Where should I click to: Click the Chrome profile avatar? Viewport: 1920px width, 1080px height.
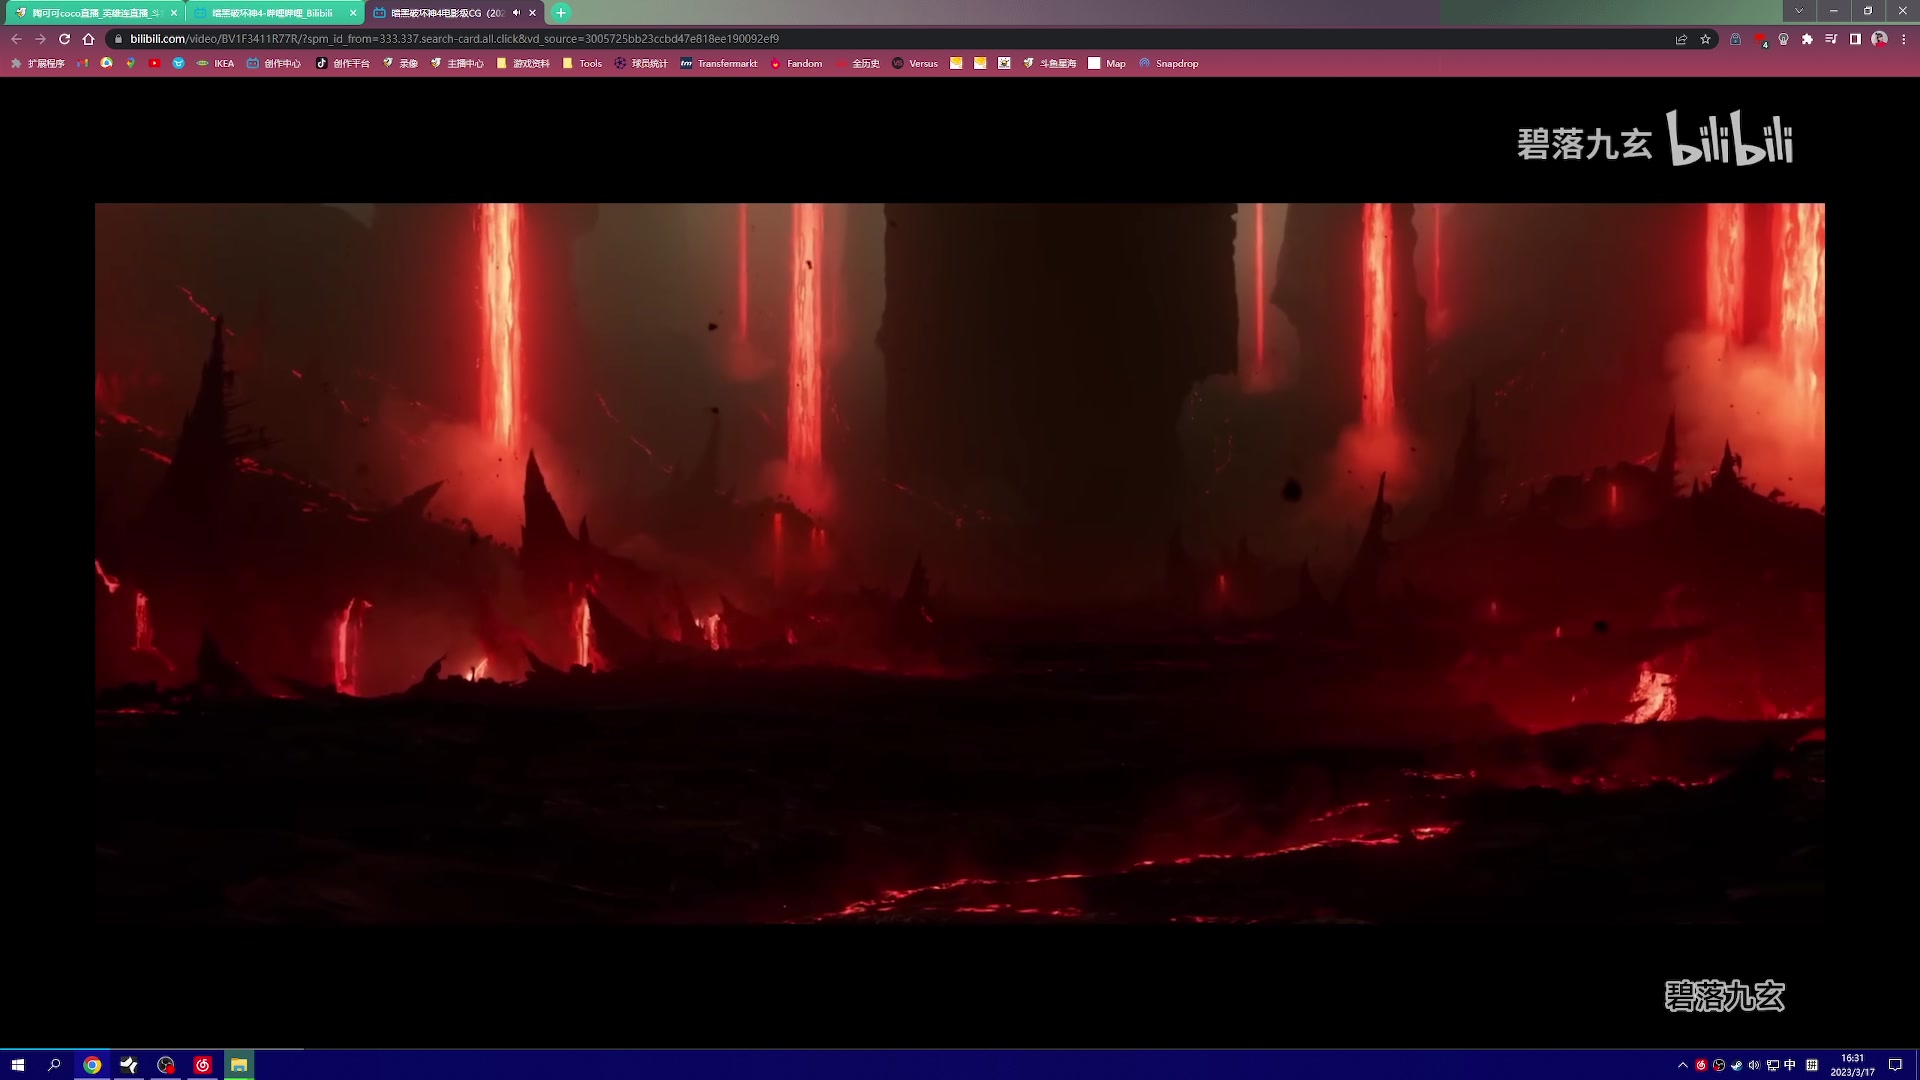pyautogui.click(x=1879, y=39)
